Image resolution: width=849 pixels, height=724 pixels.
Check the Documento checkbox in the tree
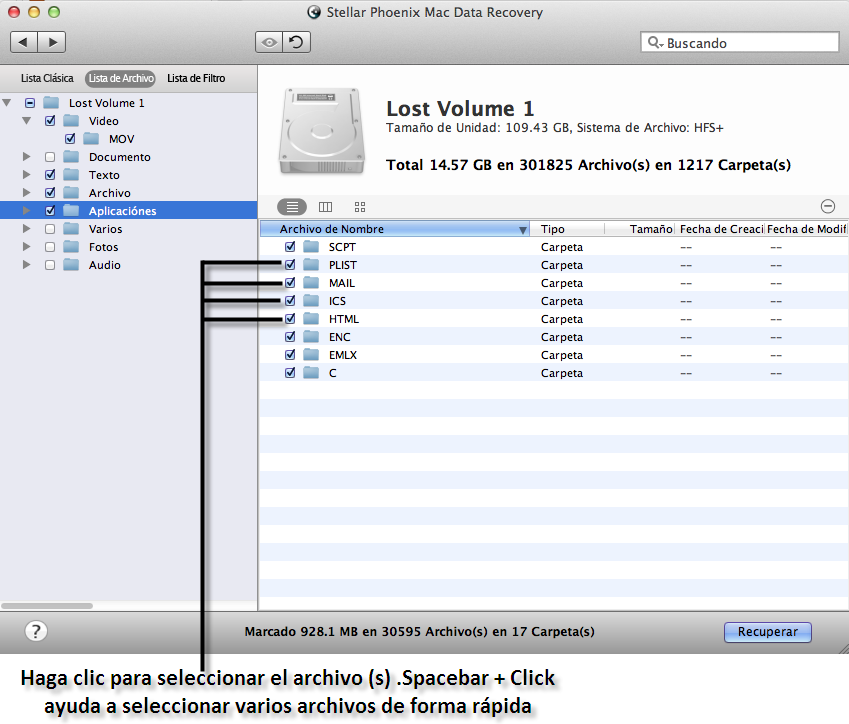click(50, 157)
